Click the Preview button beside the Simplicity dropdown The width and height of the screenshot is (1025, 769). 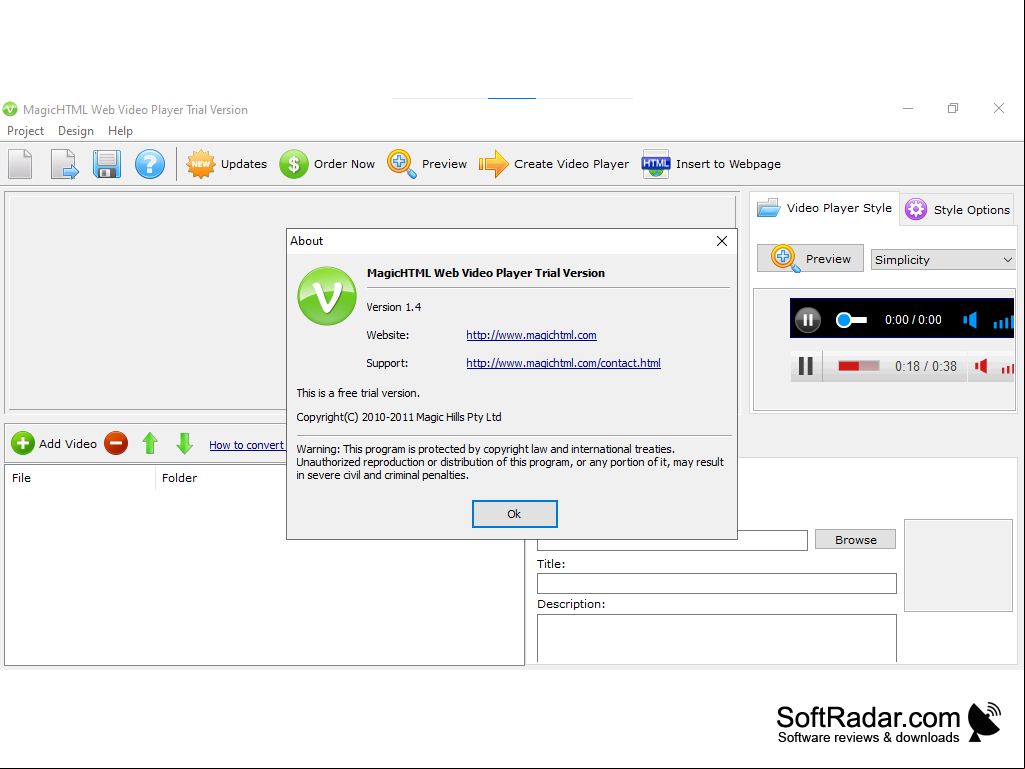810,258
